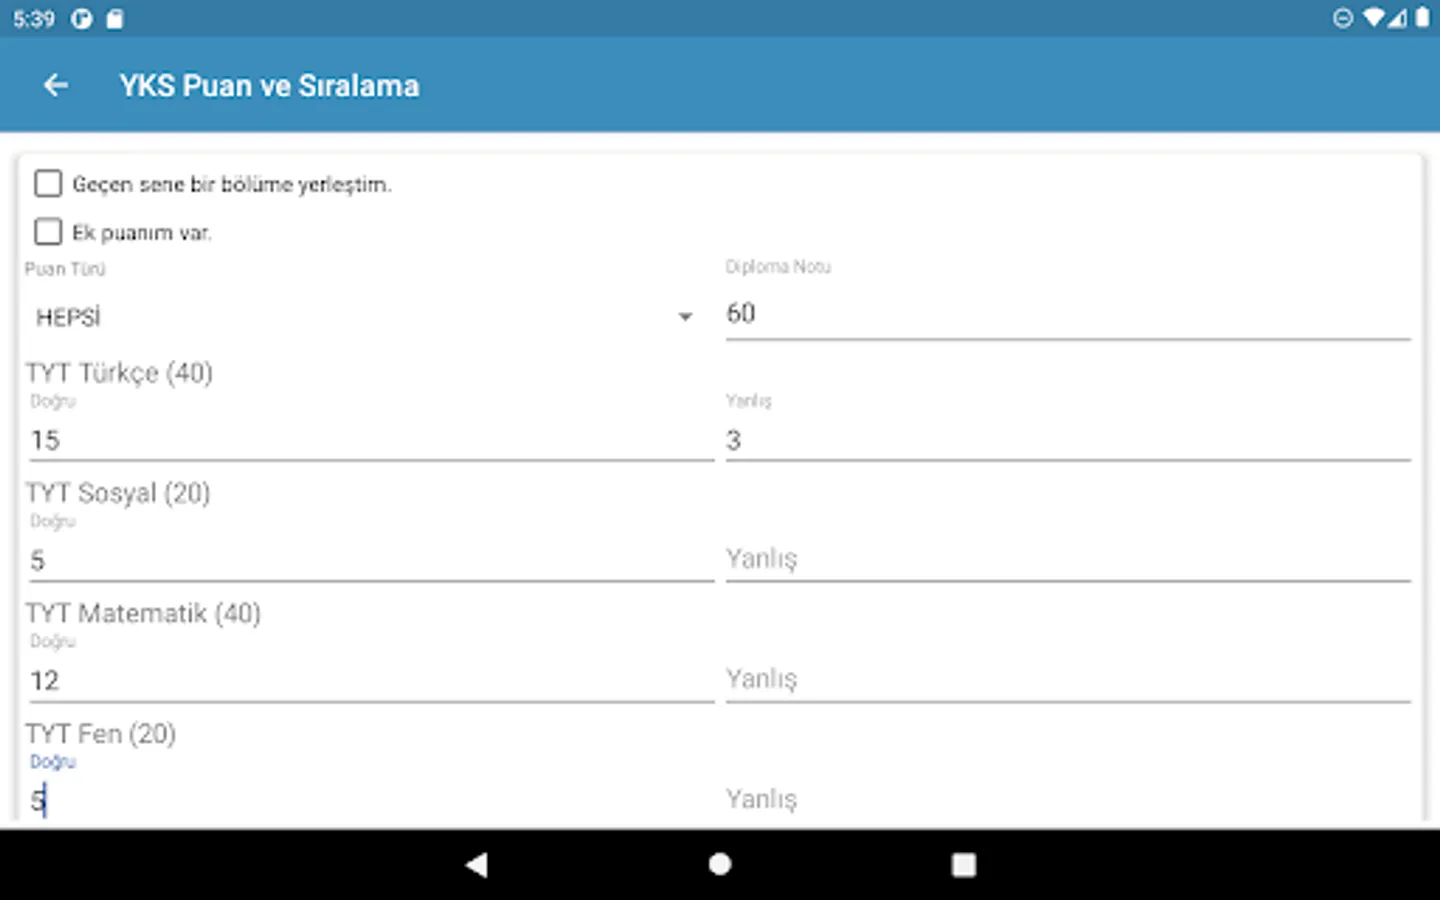The image size is (1440, 900).
Task: Enable the 'Ek puanım var' checkbox
Action: pyautogui.click(x=48, y=232)
